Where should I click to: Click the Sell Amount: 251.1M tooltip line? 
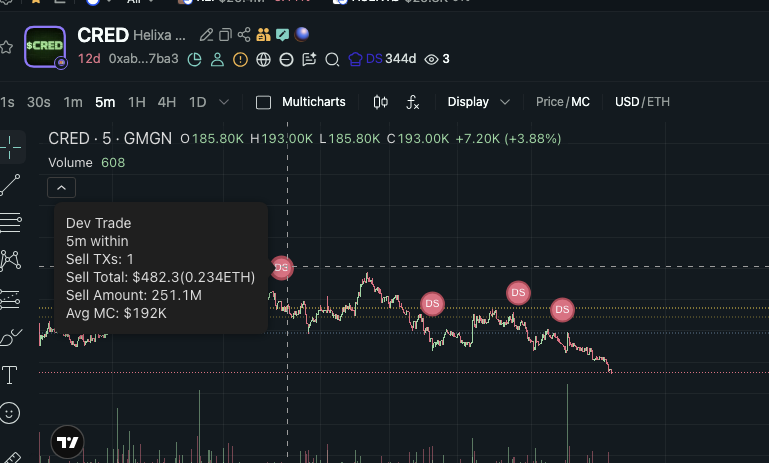click(x=134, y=295)
